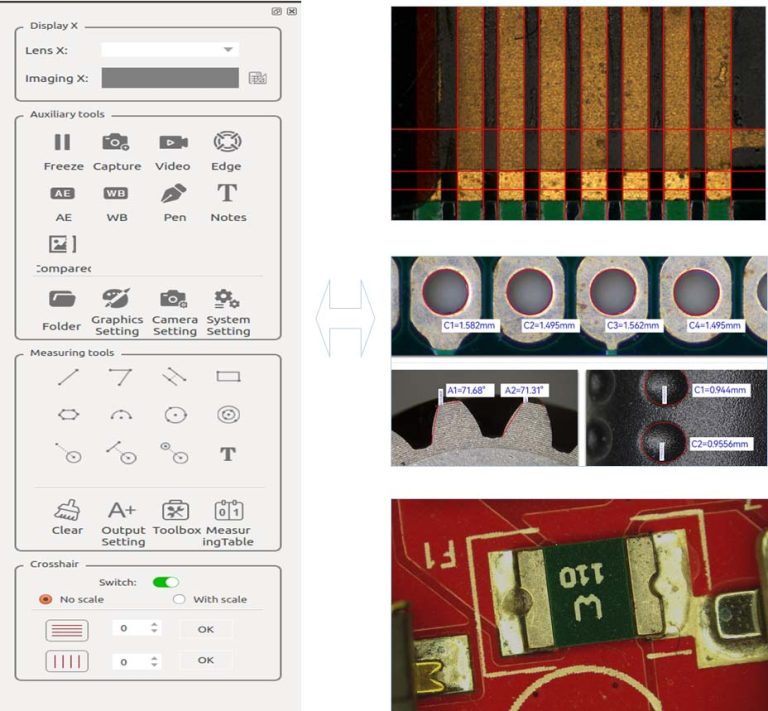Click the C1=1.582mm measurement label

pyautogui.click(x=469, y=326)
